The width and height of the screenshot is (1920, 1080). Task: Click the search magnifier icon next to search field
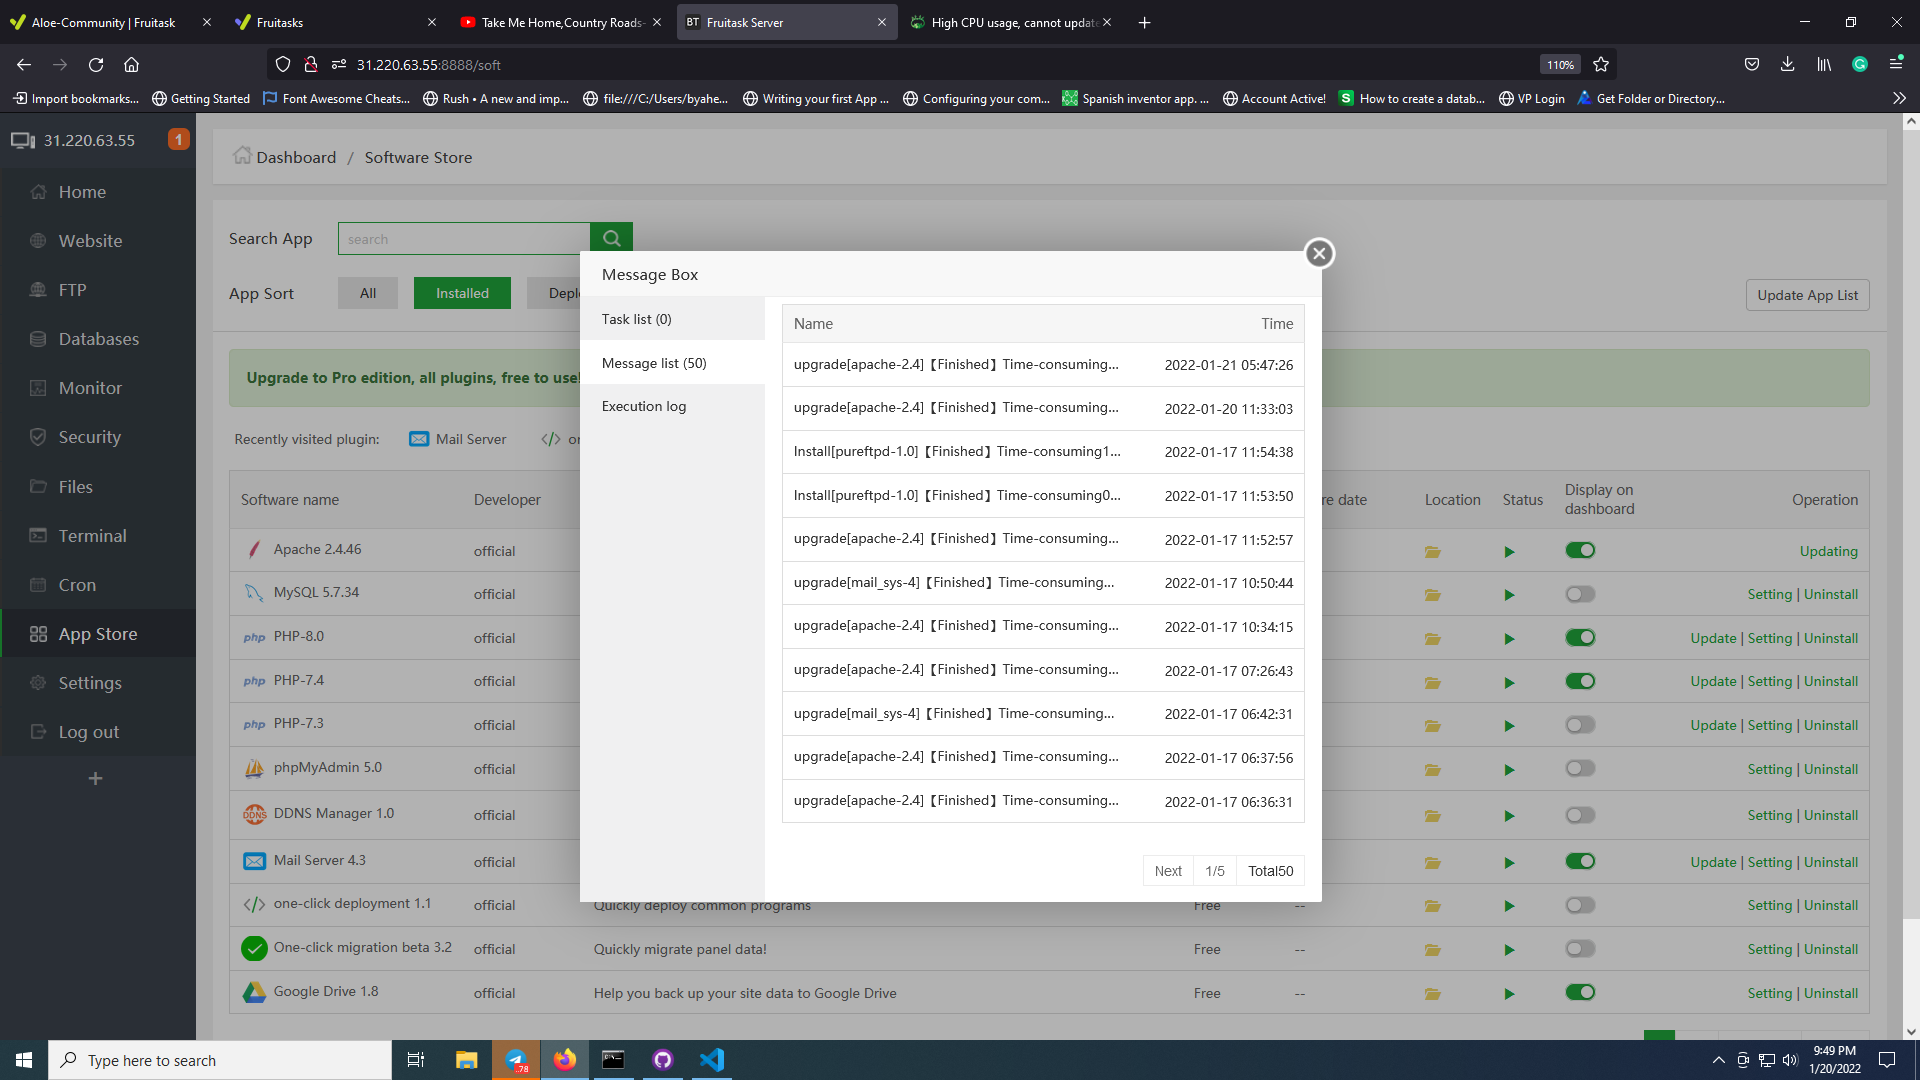coord(612,238)
